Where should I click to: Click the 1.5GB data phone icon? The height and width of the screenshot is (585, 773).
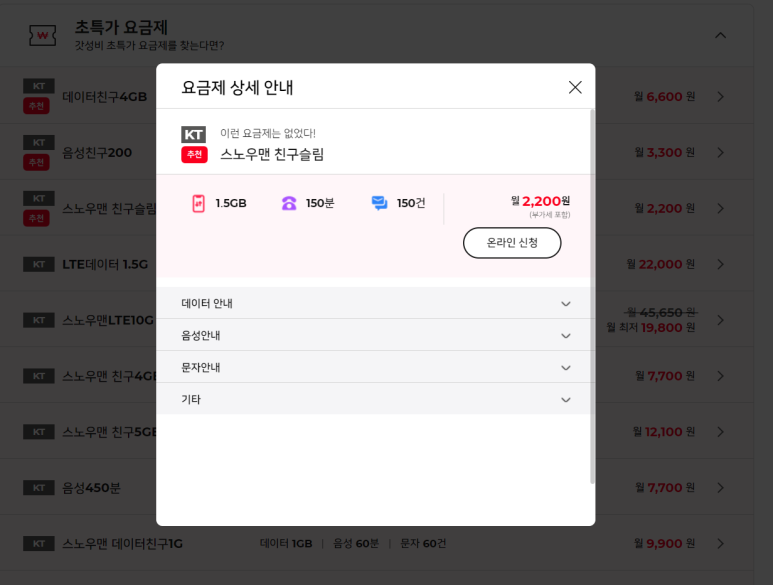[x=198, y=203]
